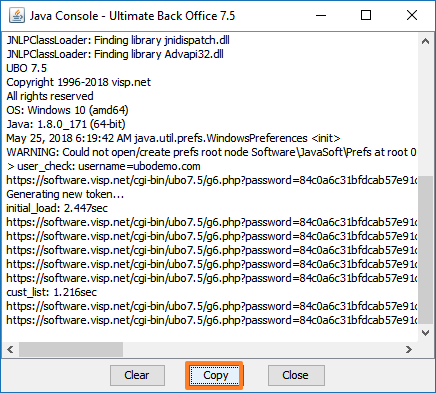
Task: Maximize the Java Console window
Action: 366,15
